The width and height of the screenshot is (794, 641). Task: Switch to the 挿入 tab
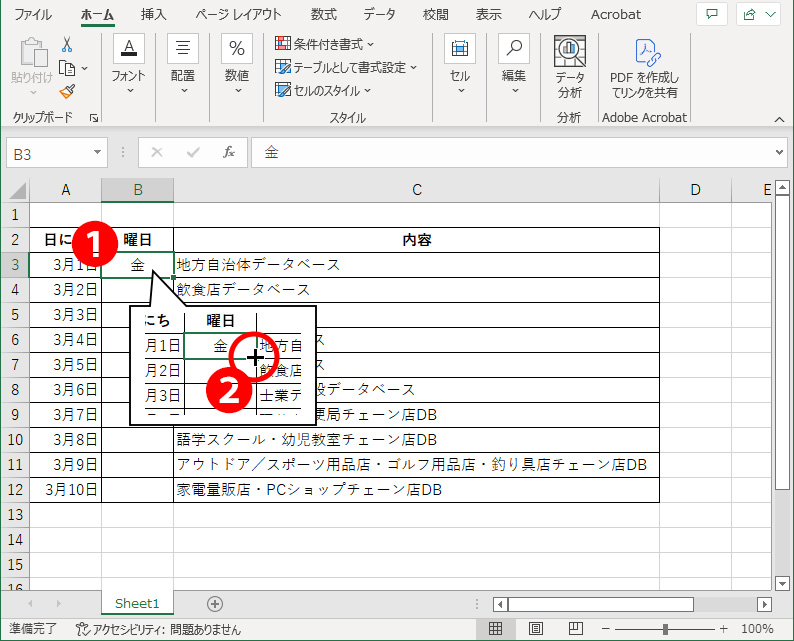153,14
